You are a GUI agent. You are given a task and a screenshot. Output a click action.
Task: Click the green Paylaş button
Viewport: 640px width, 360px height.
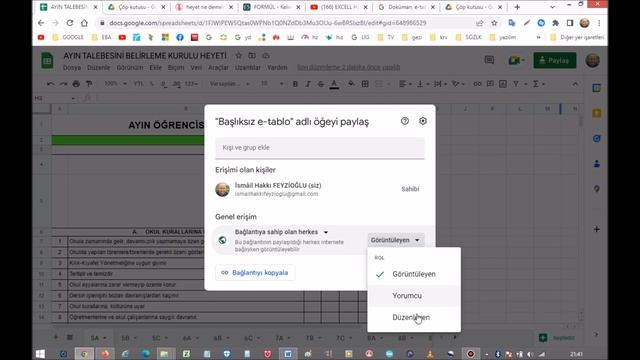pyautogui.click(x=555, y=60)
